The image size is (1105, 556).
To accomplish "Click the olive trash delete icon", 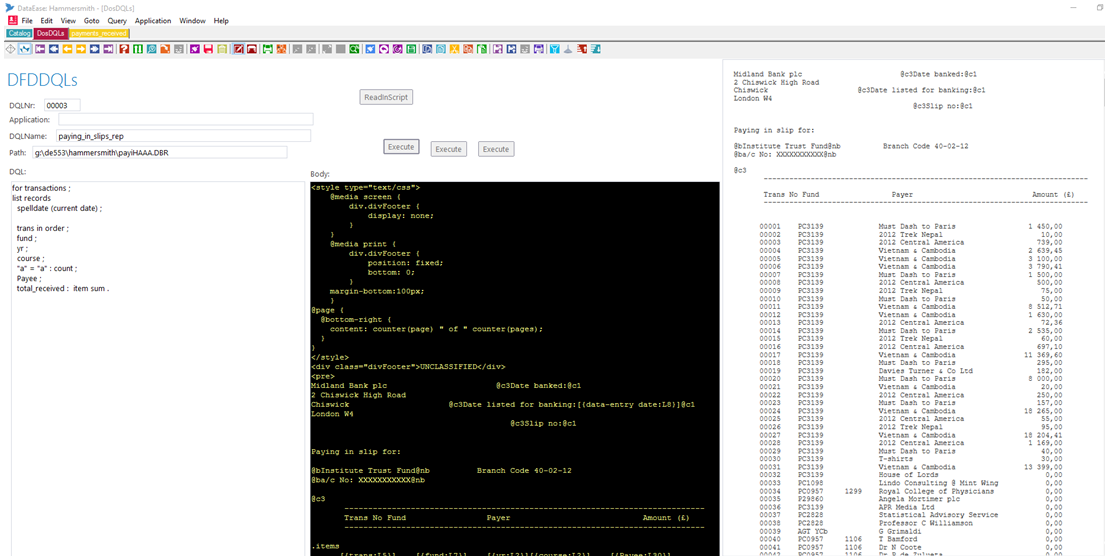I will [x=222, y=49].
